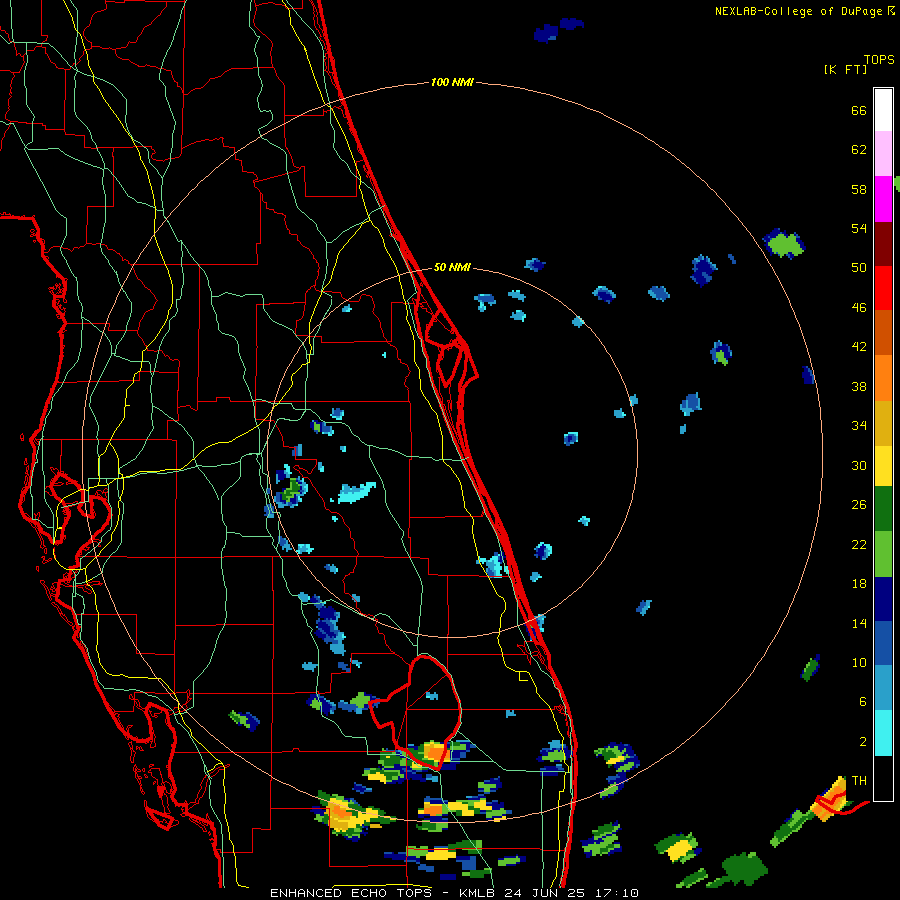Pick the dark red (maroon) legend swatch
The image size is (900, 900).
883,243
